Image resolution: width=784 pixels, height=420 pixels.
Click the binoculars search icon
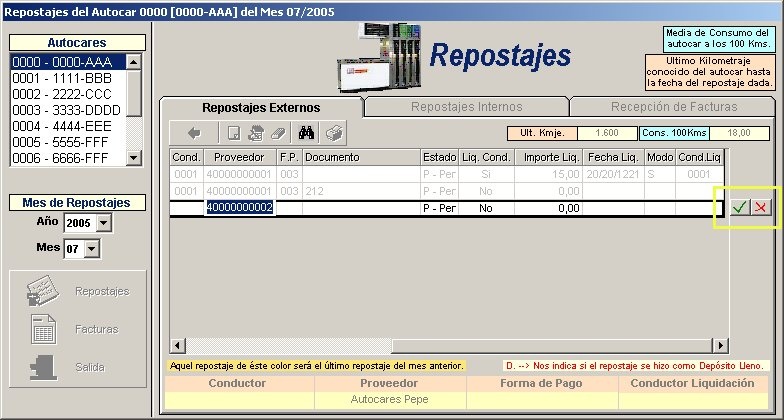tap(306, 133)
